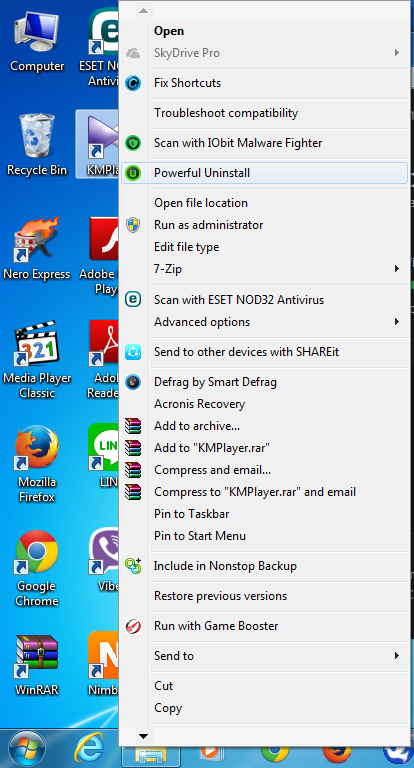This screenshot has width=414, height=768.
Task: Select the LINE desktop shortcut
Action: [x=104, y=456]
